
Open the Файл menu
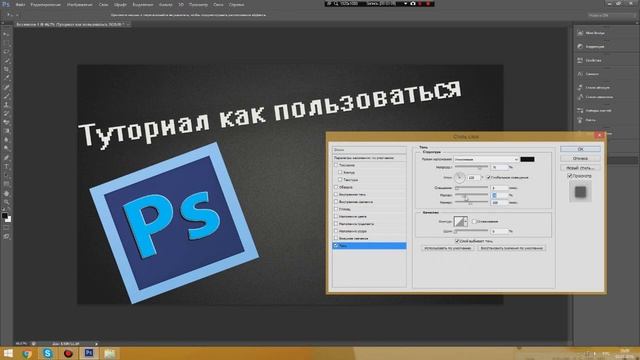[20, 4]
